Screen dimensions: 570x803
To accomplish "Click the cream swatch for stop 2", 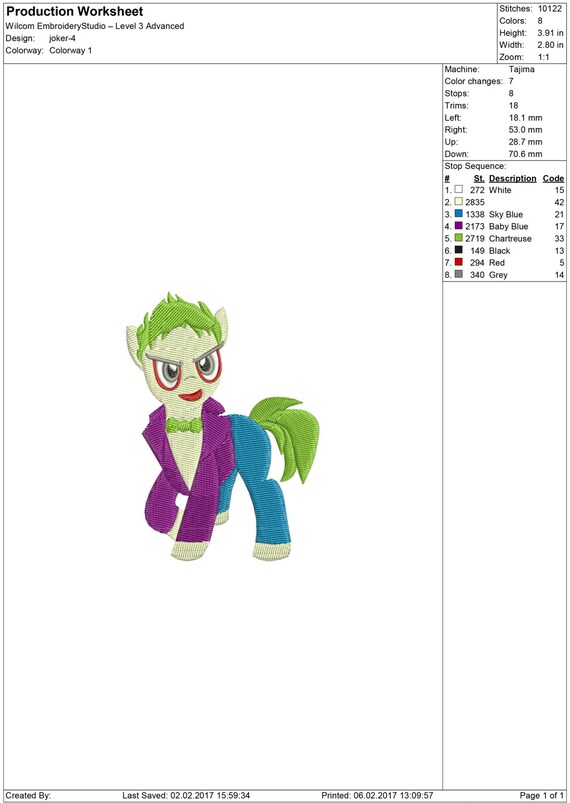I will 459,202.
